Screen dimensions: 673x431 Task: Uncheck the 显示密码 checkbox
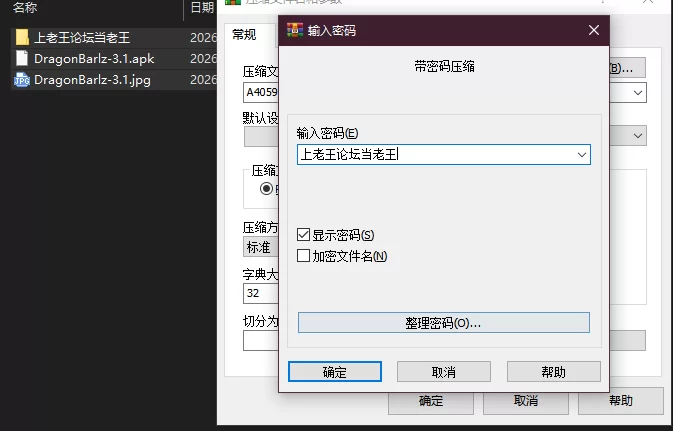pos(303,234)
